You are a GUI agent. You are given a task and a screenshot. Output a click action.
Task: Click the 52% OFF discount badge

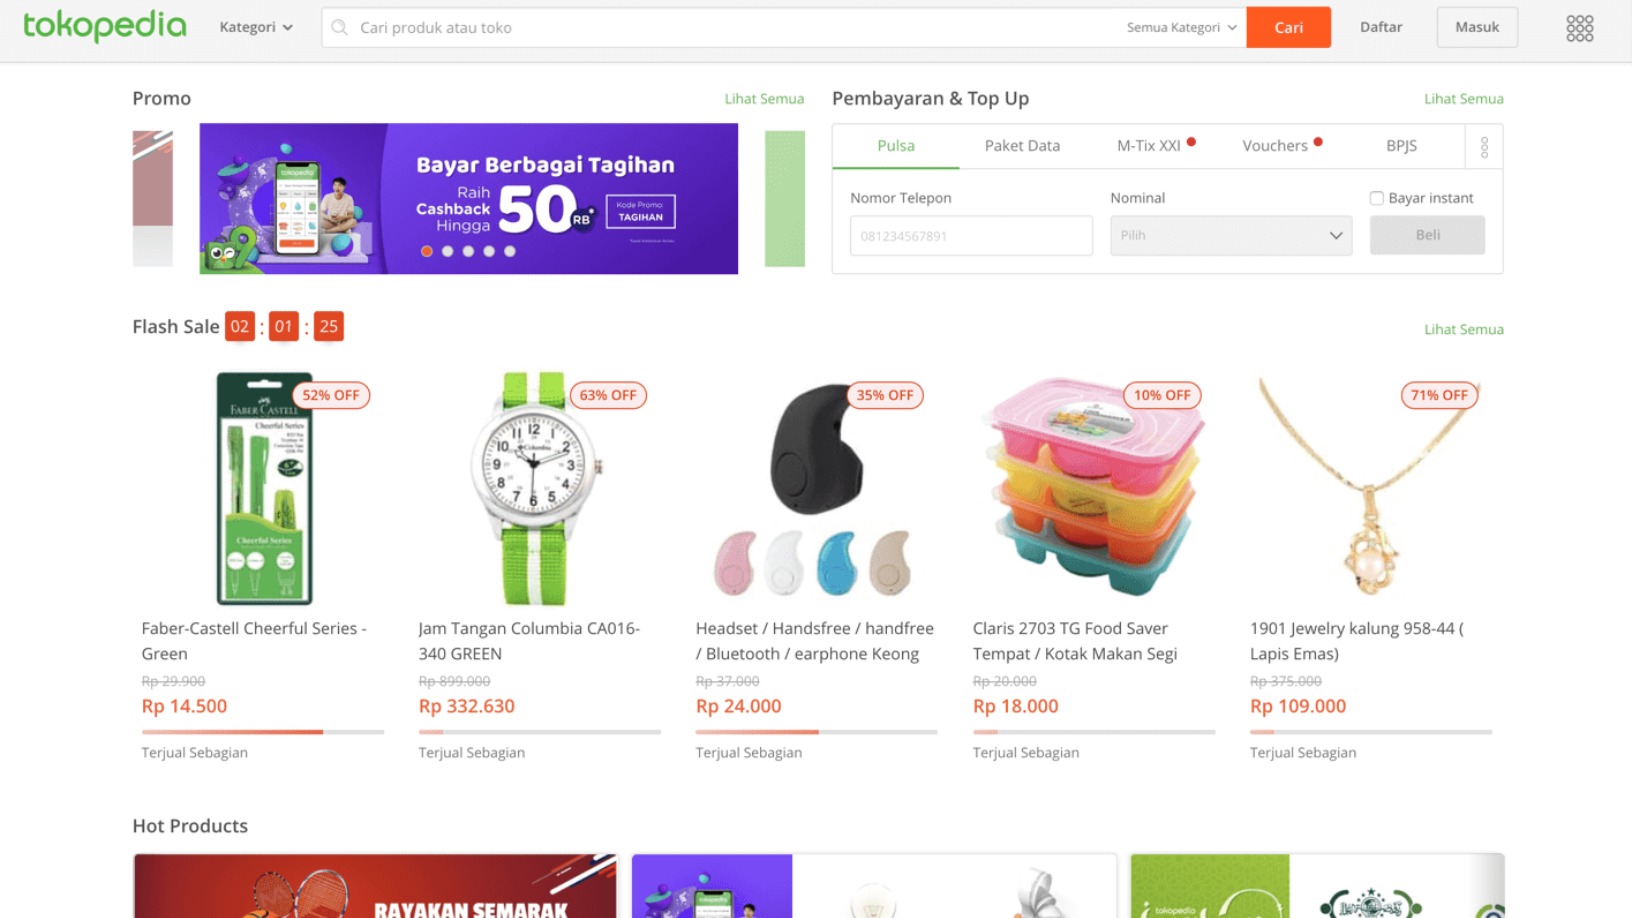coord(331,395)
